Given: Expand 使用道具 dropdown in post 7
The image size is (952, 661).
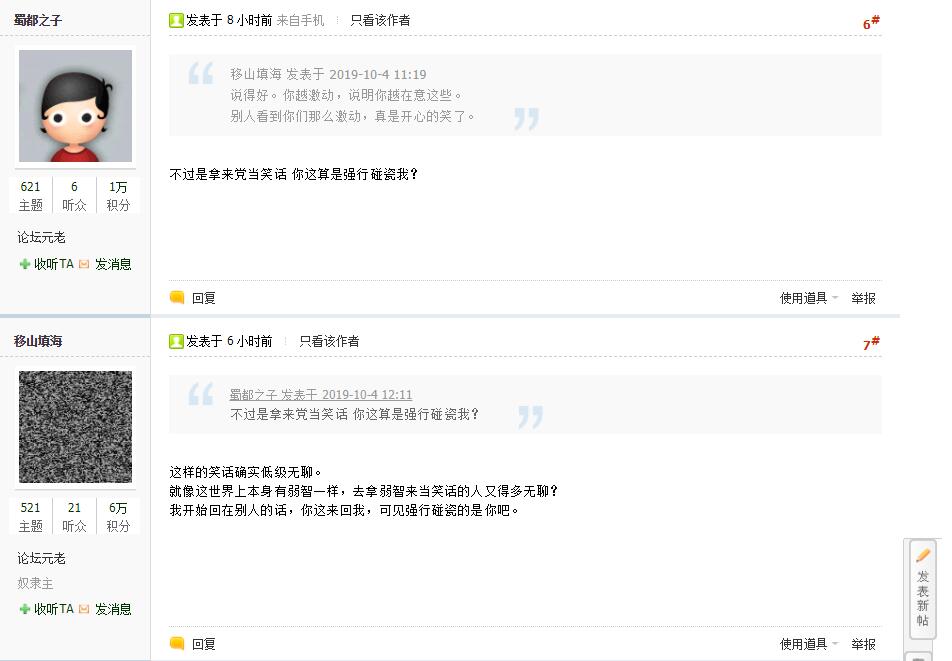Looking at the screenshot, I should [x=808, y=644].
